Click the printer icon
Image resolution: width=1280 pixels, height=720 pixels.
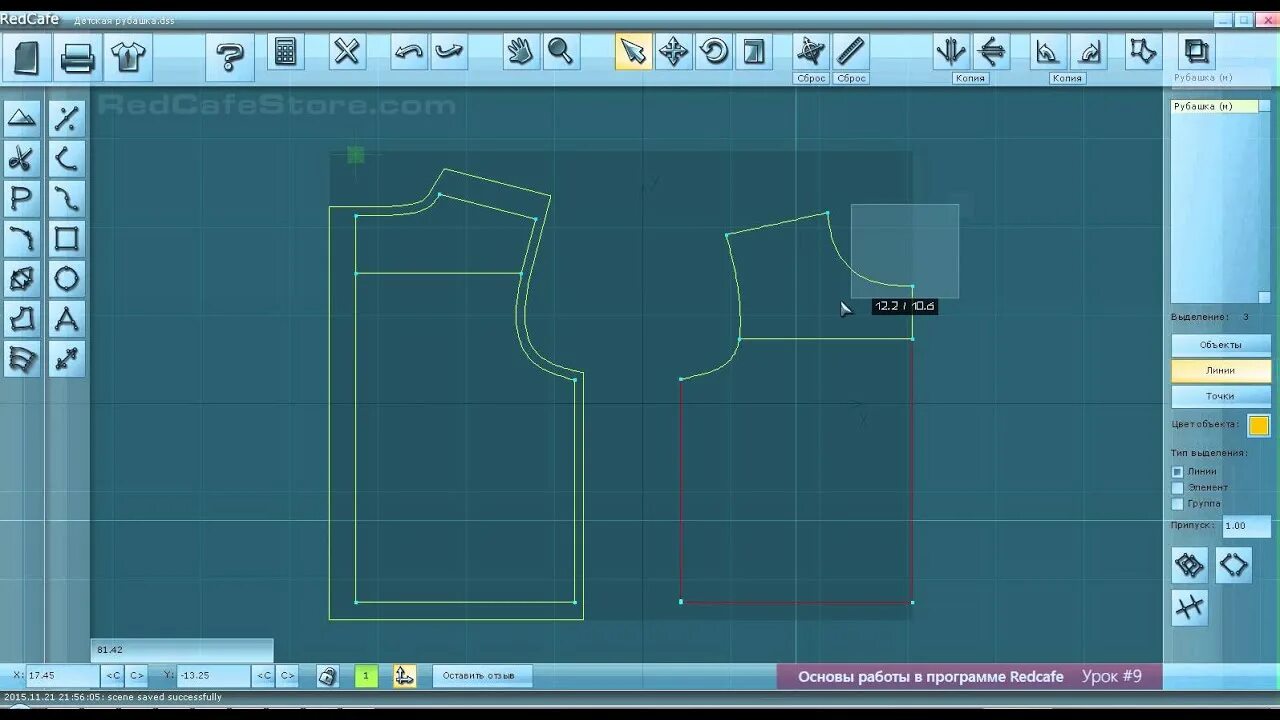tap(77, 56)
